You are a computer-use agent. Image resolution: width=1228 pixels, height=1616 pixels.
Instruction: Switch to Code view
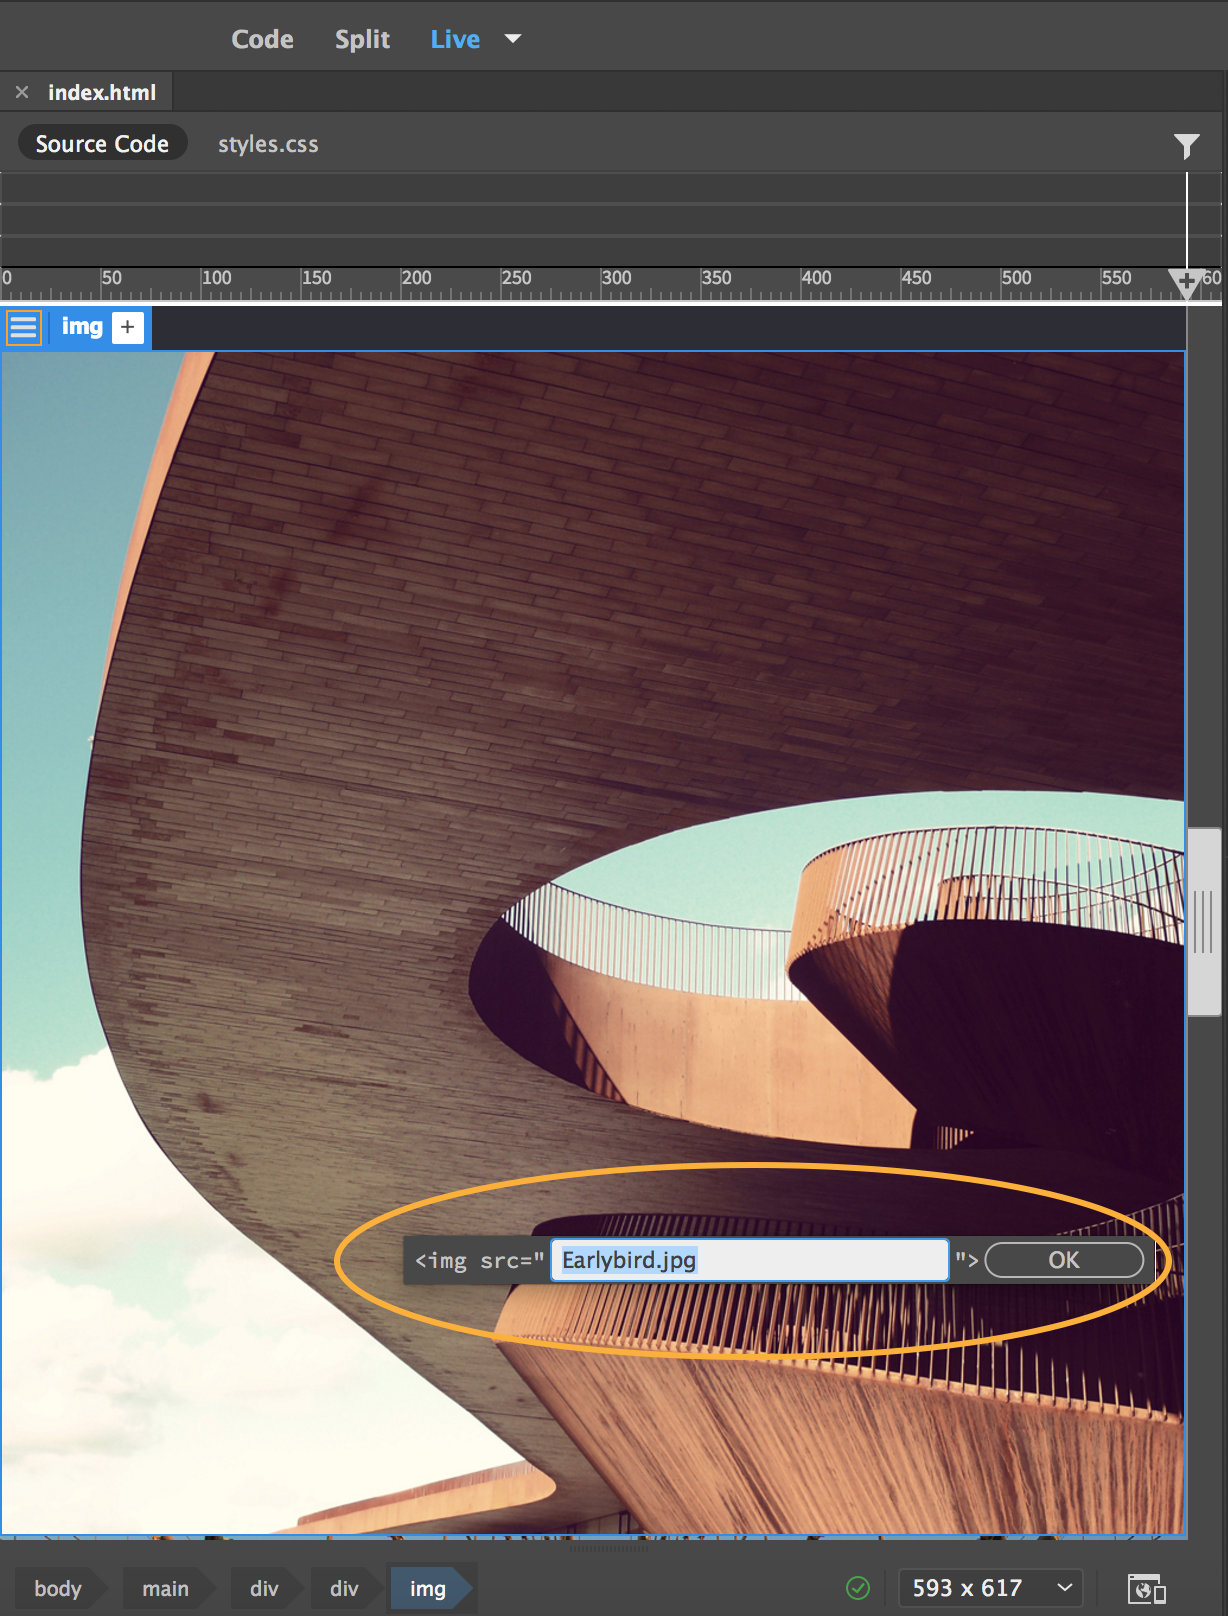click(262, 39)
